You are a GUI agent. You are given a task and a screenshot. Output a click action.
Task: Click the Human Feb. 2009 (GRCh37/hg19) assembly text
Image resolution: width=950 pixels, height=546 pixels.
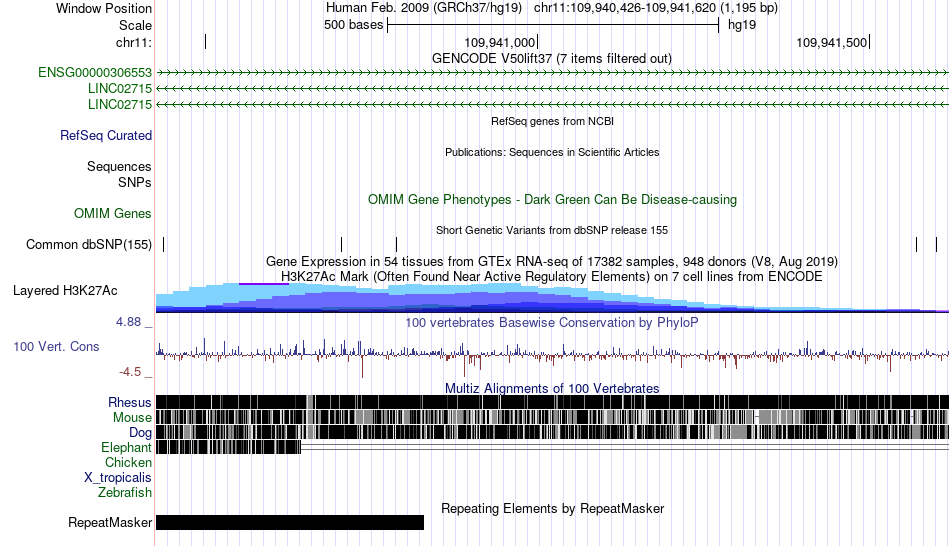click(x=424, y=8)
